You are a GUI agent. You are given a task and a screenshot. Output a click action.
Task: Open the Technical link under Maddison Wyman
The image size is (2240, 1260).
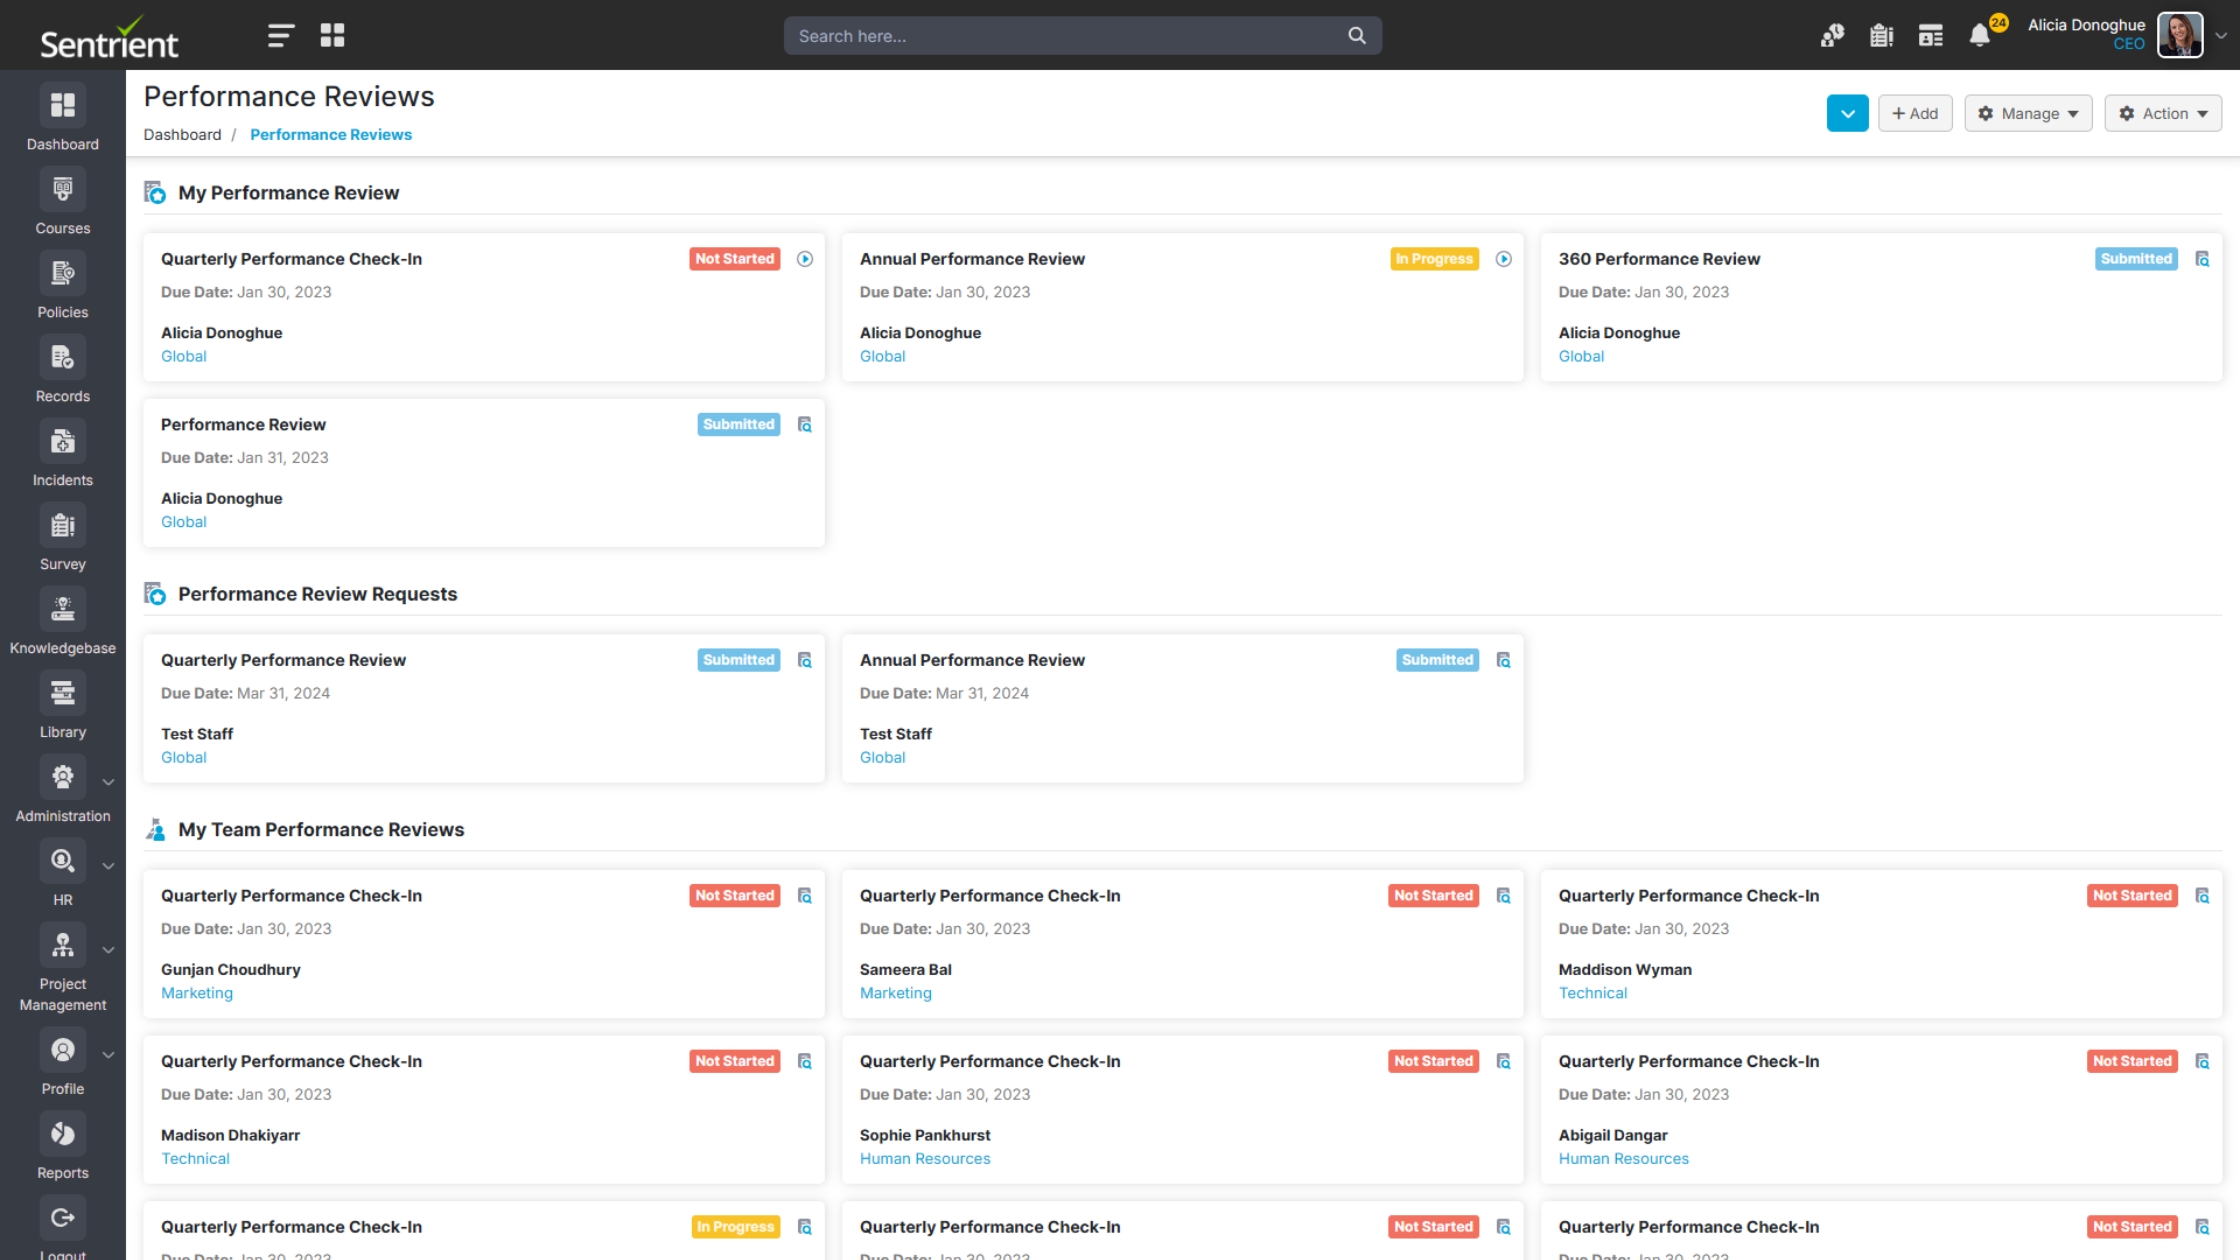(1592, 993)
